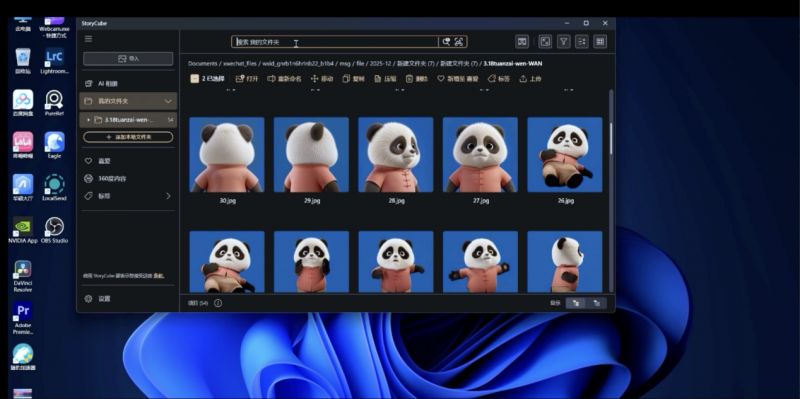Click 压缩 (Compress) in the action bar
The image size is (800, 399).
point(385,79)
